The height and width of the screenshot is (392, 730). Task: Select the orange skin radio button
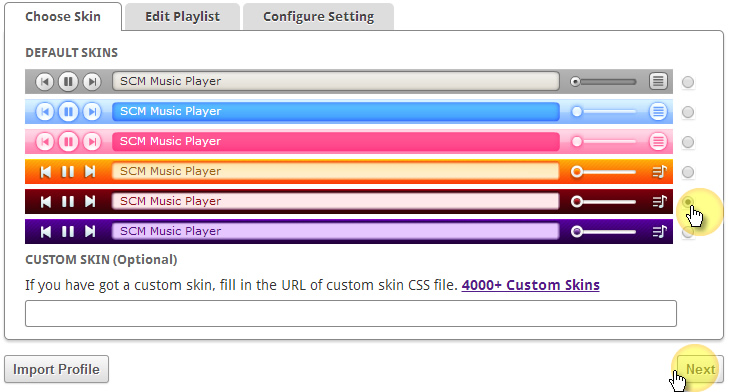click(688, 172)
